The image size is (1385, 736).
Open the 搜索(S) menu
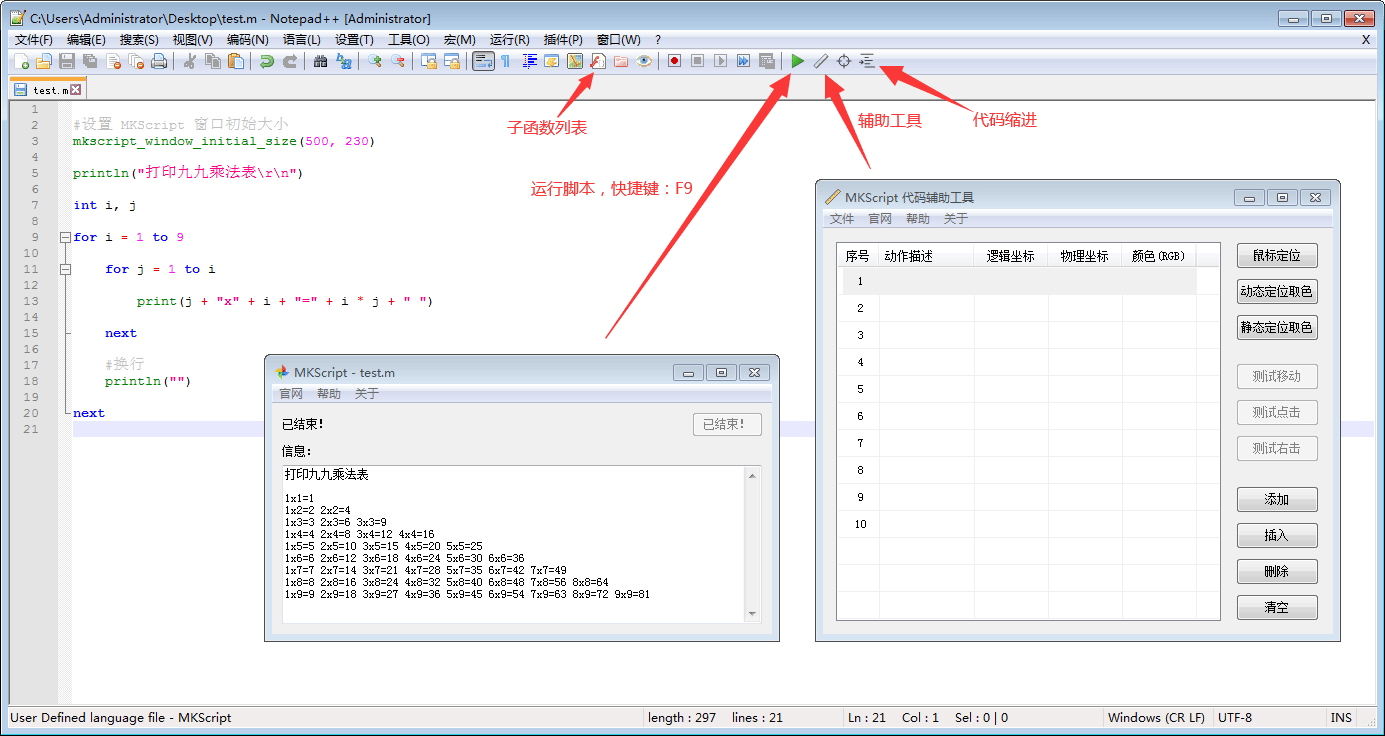coord(139,40)
